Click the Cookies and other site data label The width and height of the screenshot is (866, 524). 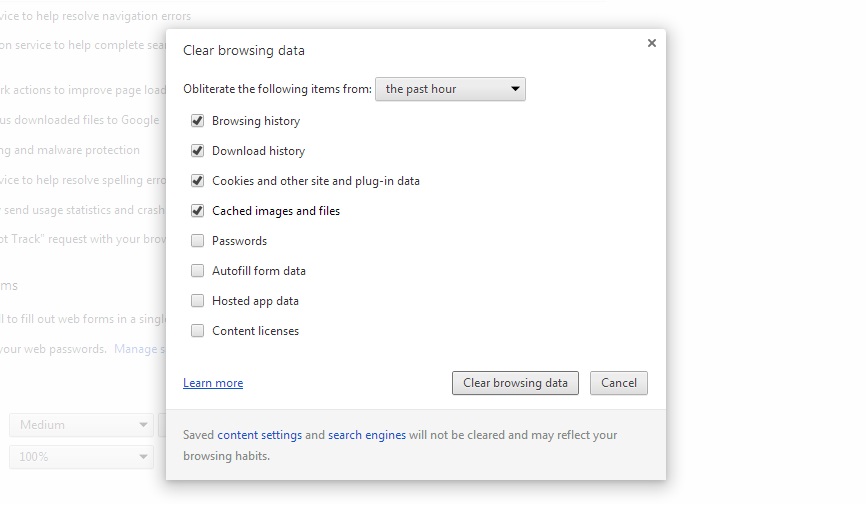pyautogui.click(x=315, y=181)
